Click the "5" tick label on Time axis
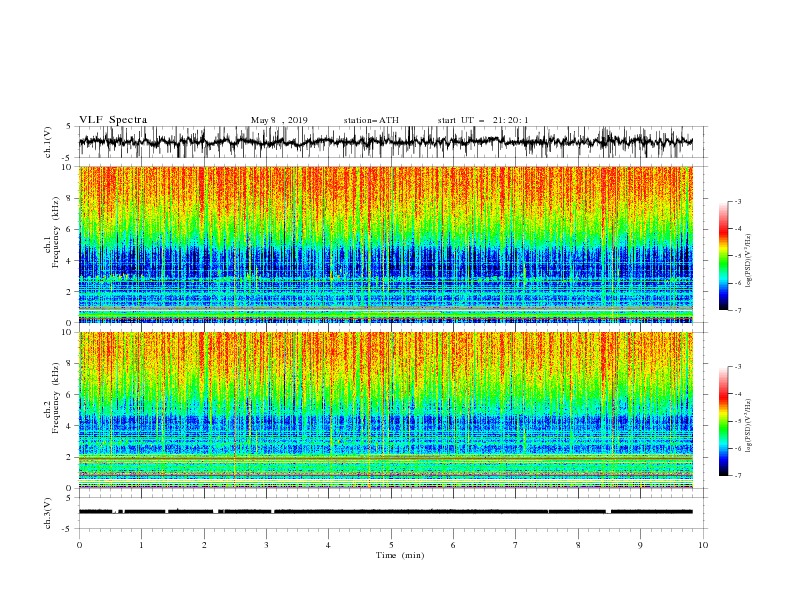 (391, 545)
